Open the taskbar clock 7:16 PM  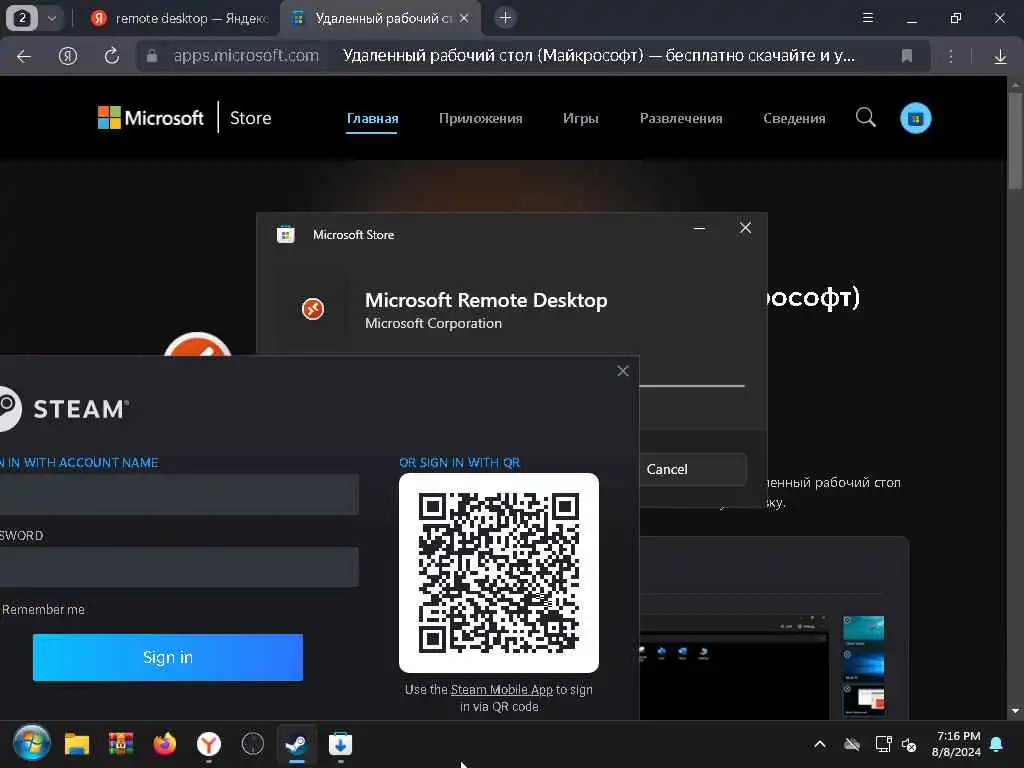pos(957,744)
